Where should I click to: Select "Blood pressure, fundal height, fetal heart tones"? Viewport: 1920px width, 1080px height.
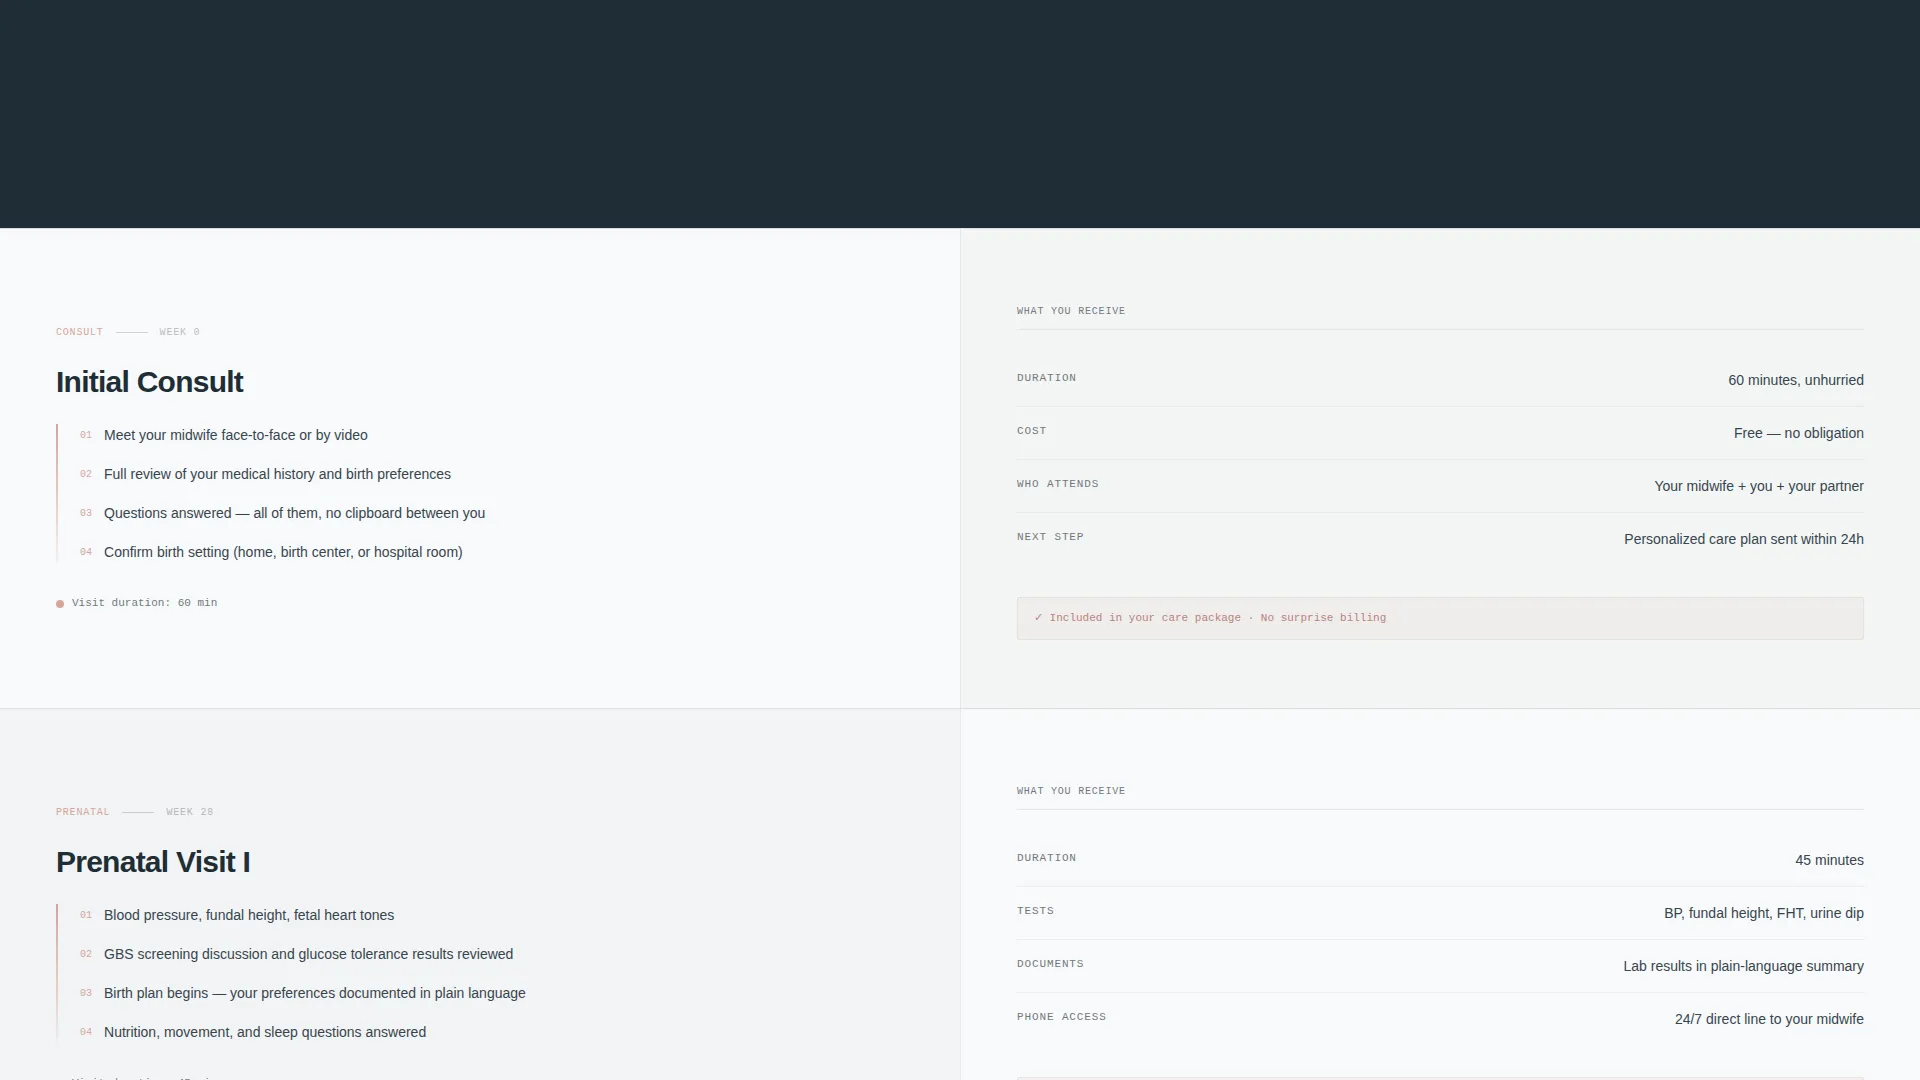(249, 915)
